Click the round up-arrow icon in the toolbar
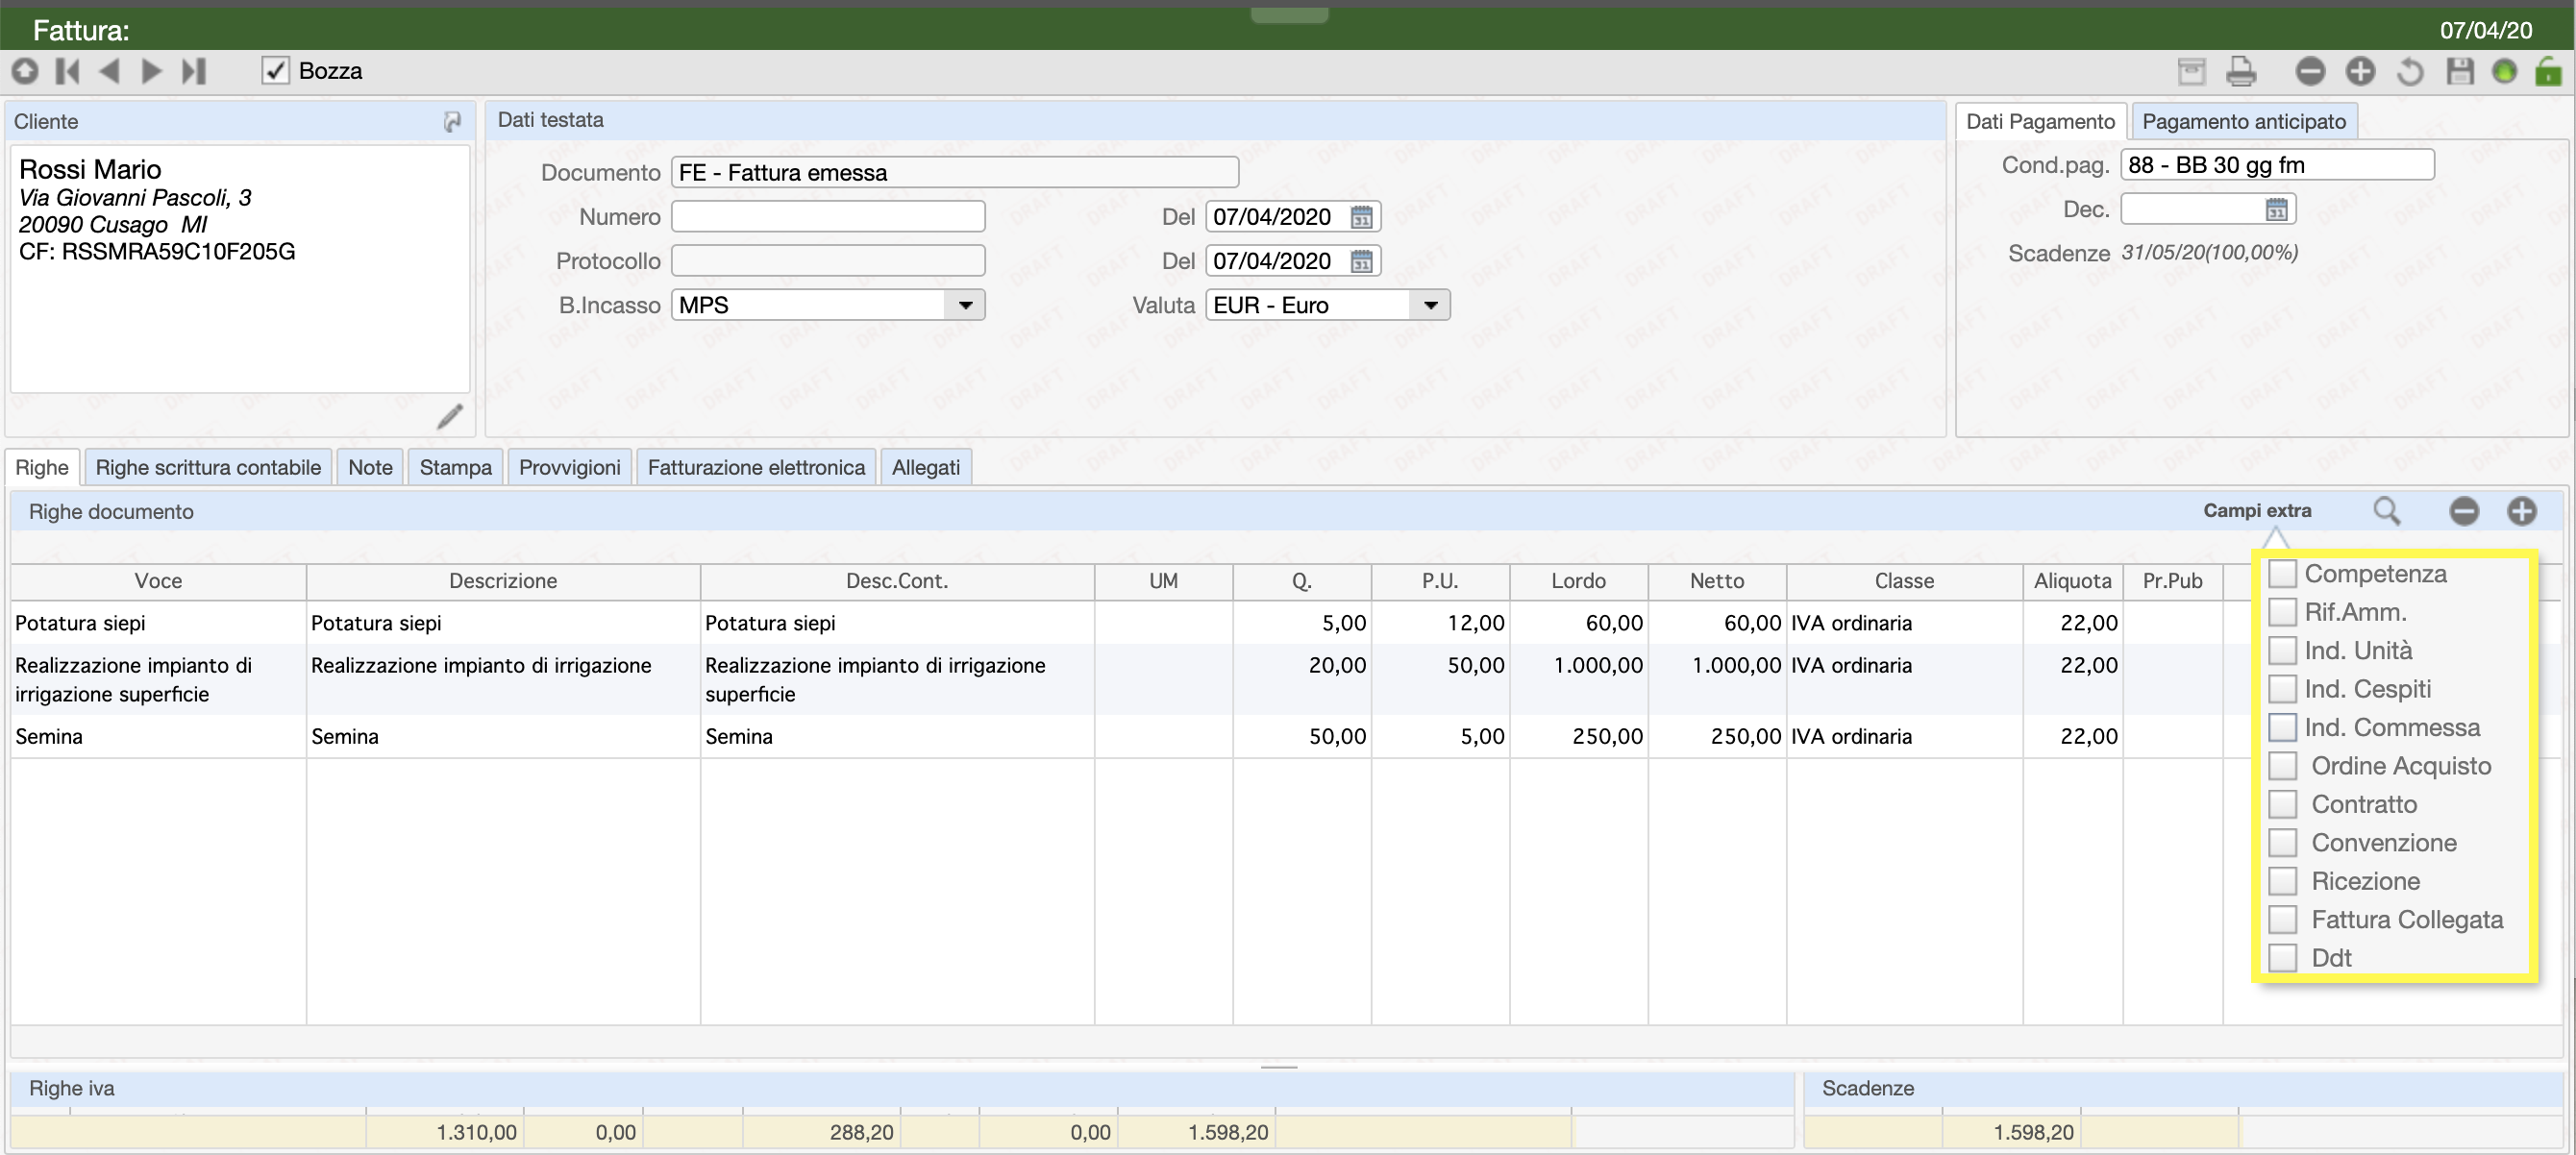 click(25, 71)
